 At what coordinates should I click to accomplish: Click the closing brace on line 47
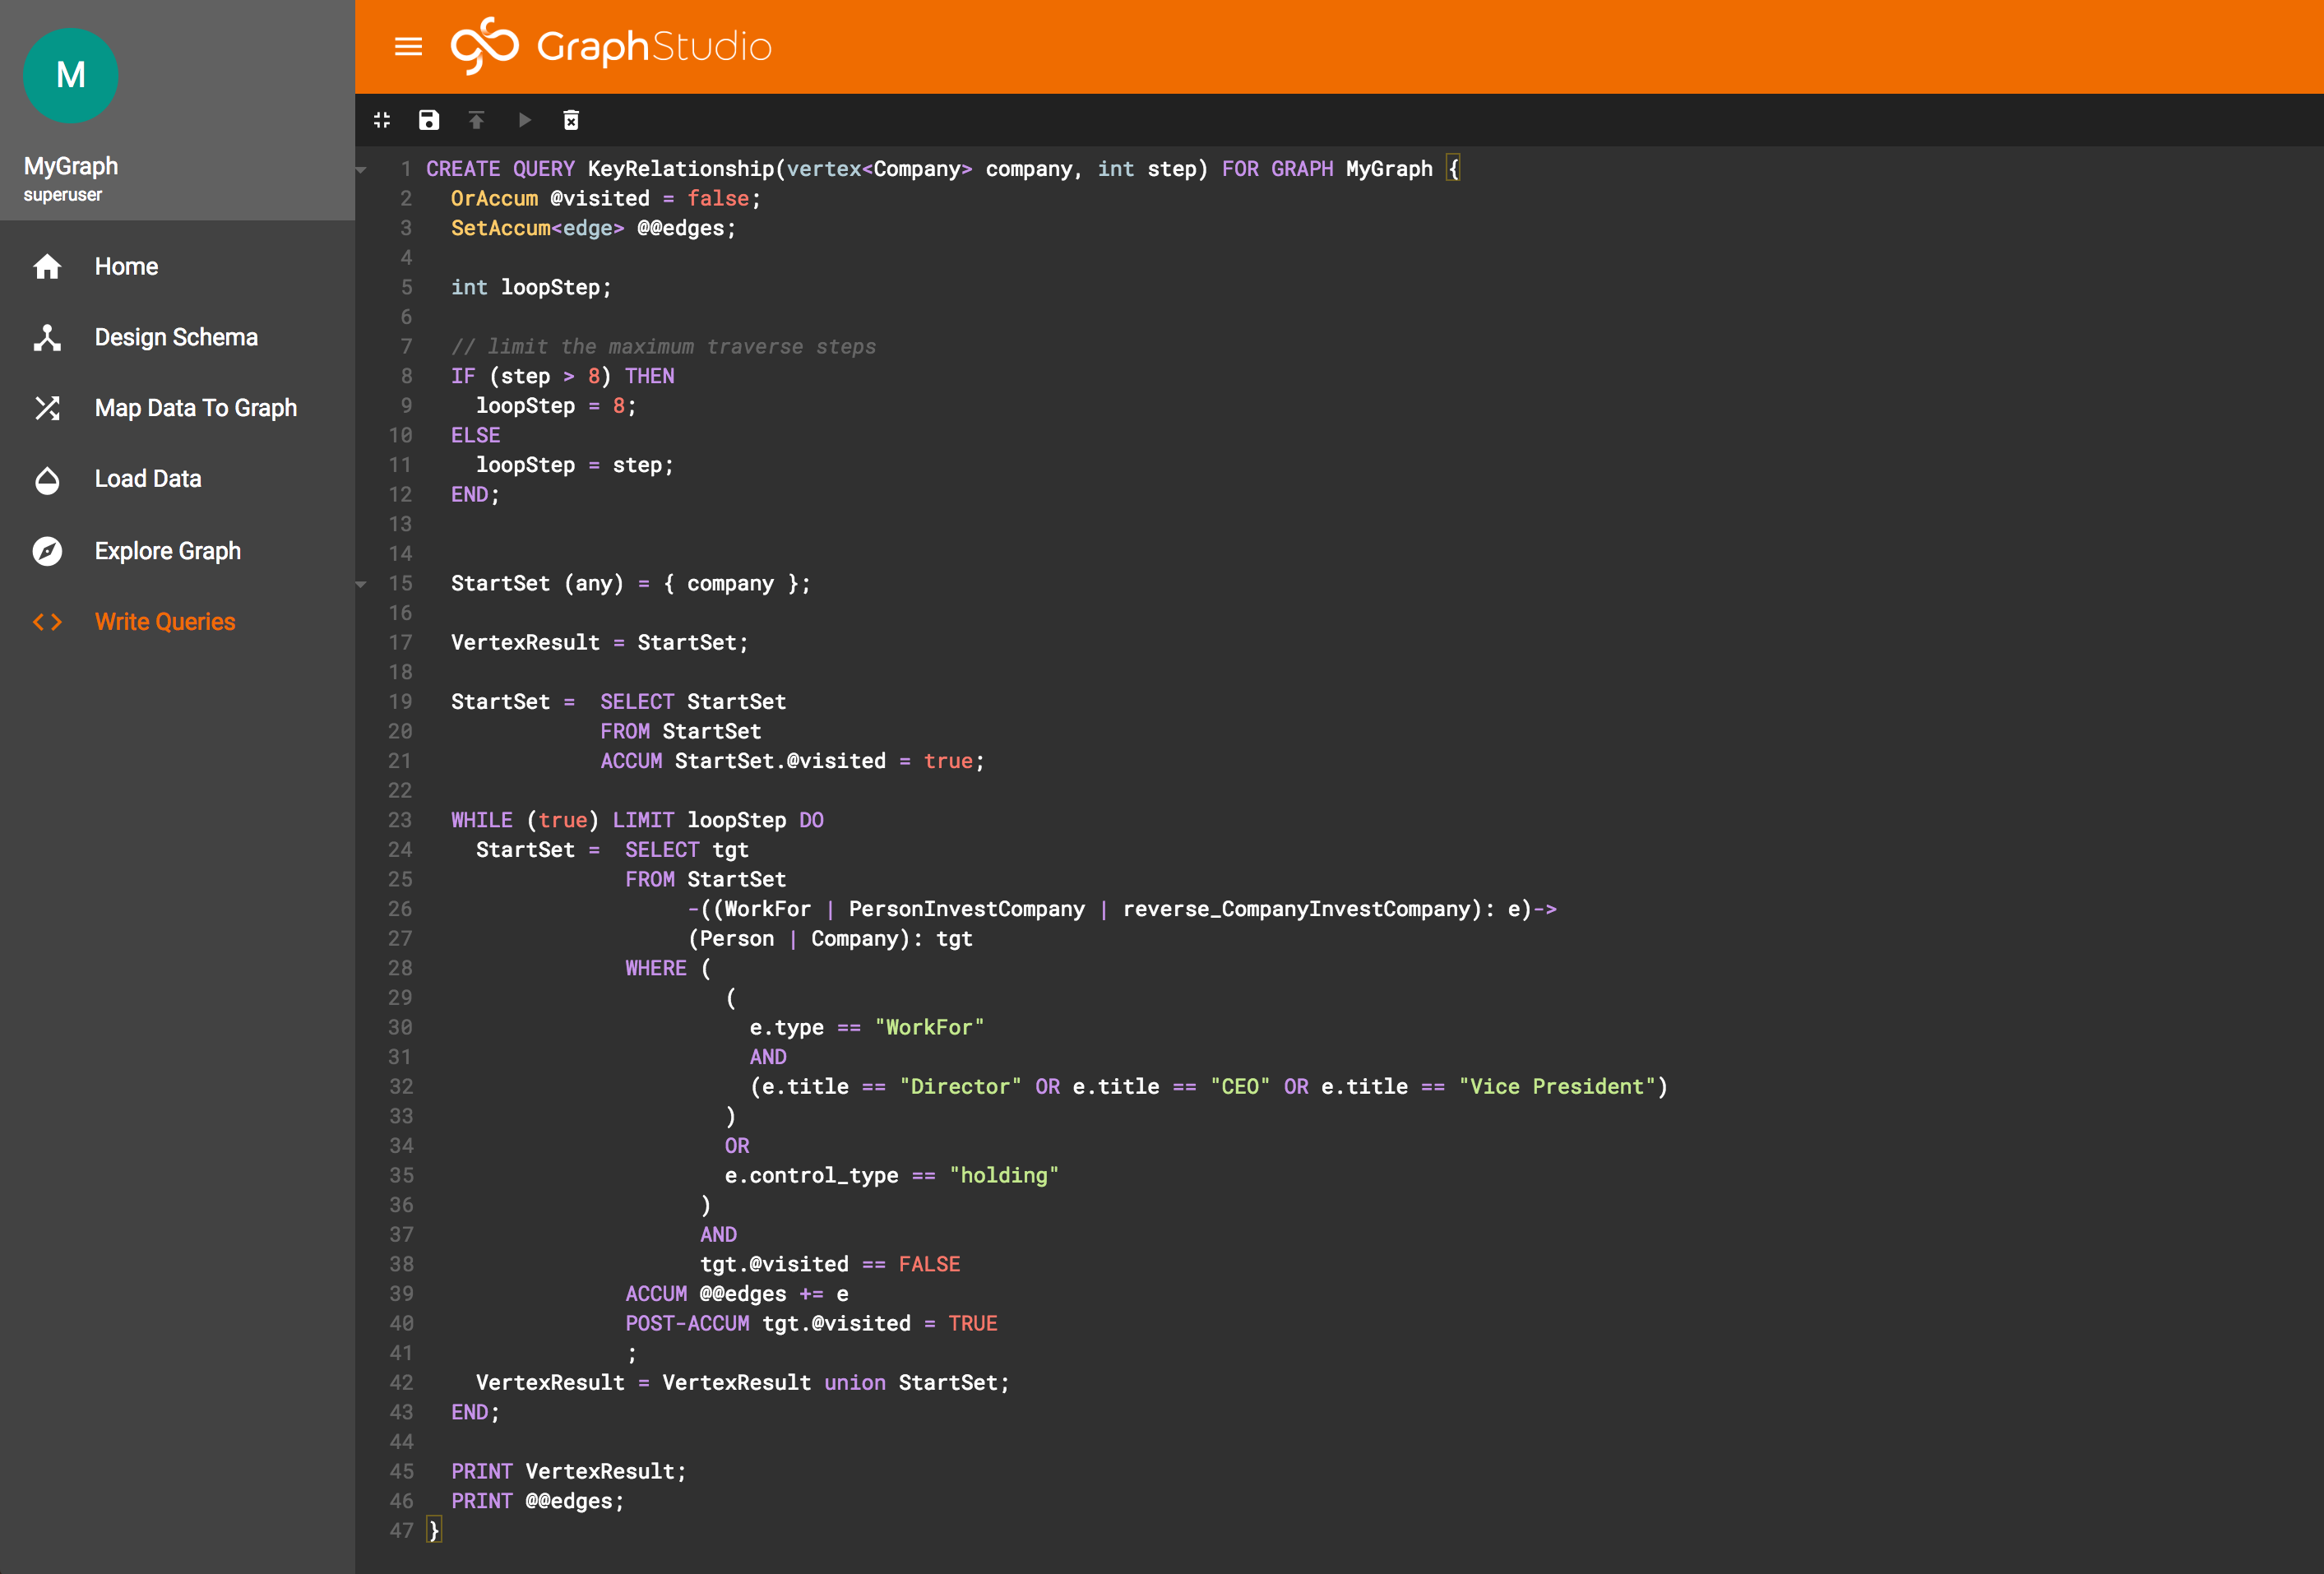(x=433, y=1530)
